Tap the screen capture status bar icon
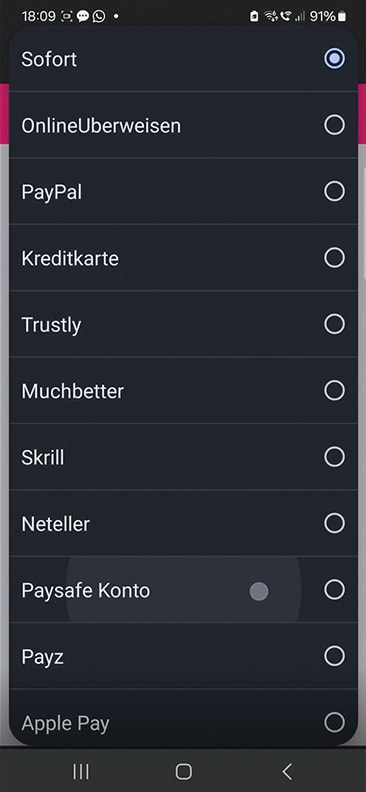 [67, 16]
